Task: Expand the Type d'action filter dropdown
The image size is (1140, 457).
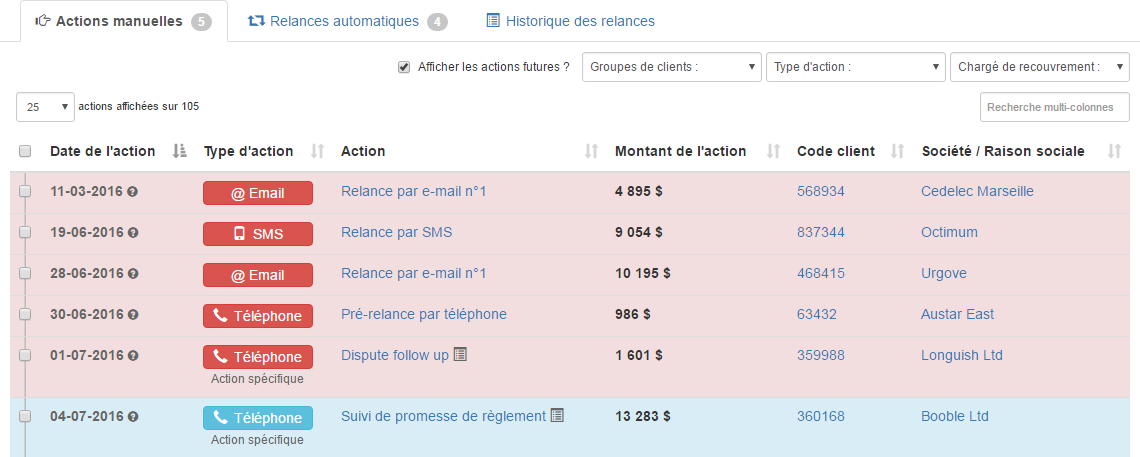Action: (x=855, y=67)
